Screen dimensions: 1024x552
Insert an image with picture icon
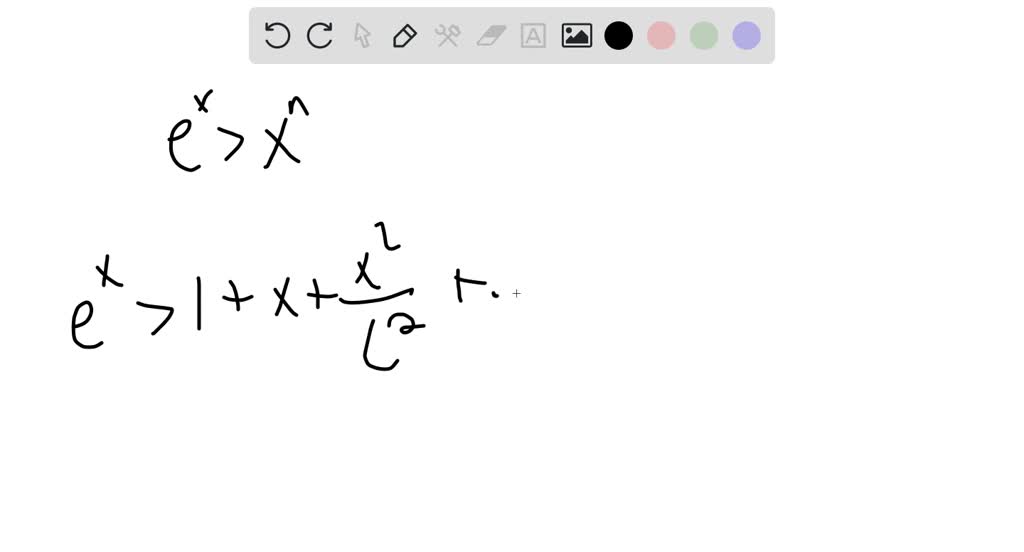(x=577, y=35)
